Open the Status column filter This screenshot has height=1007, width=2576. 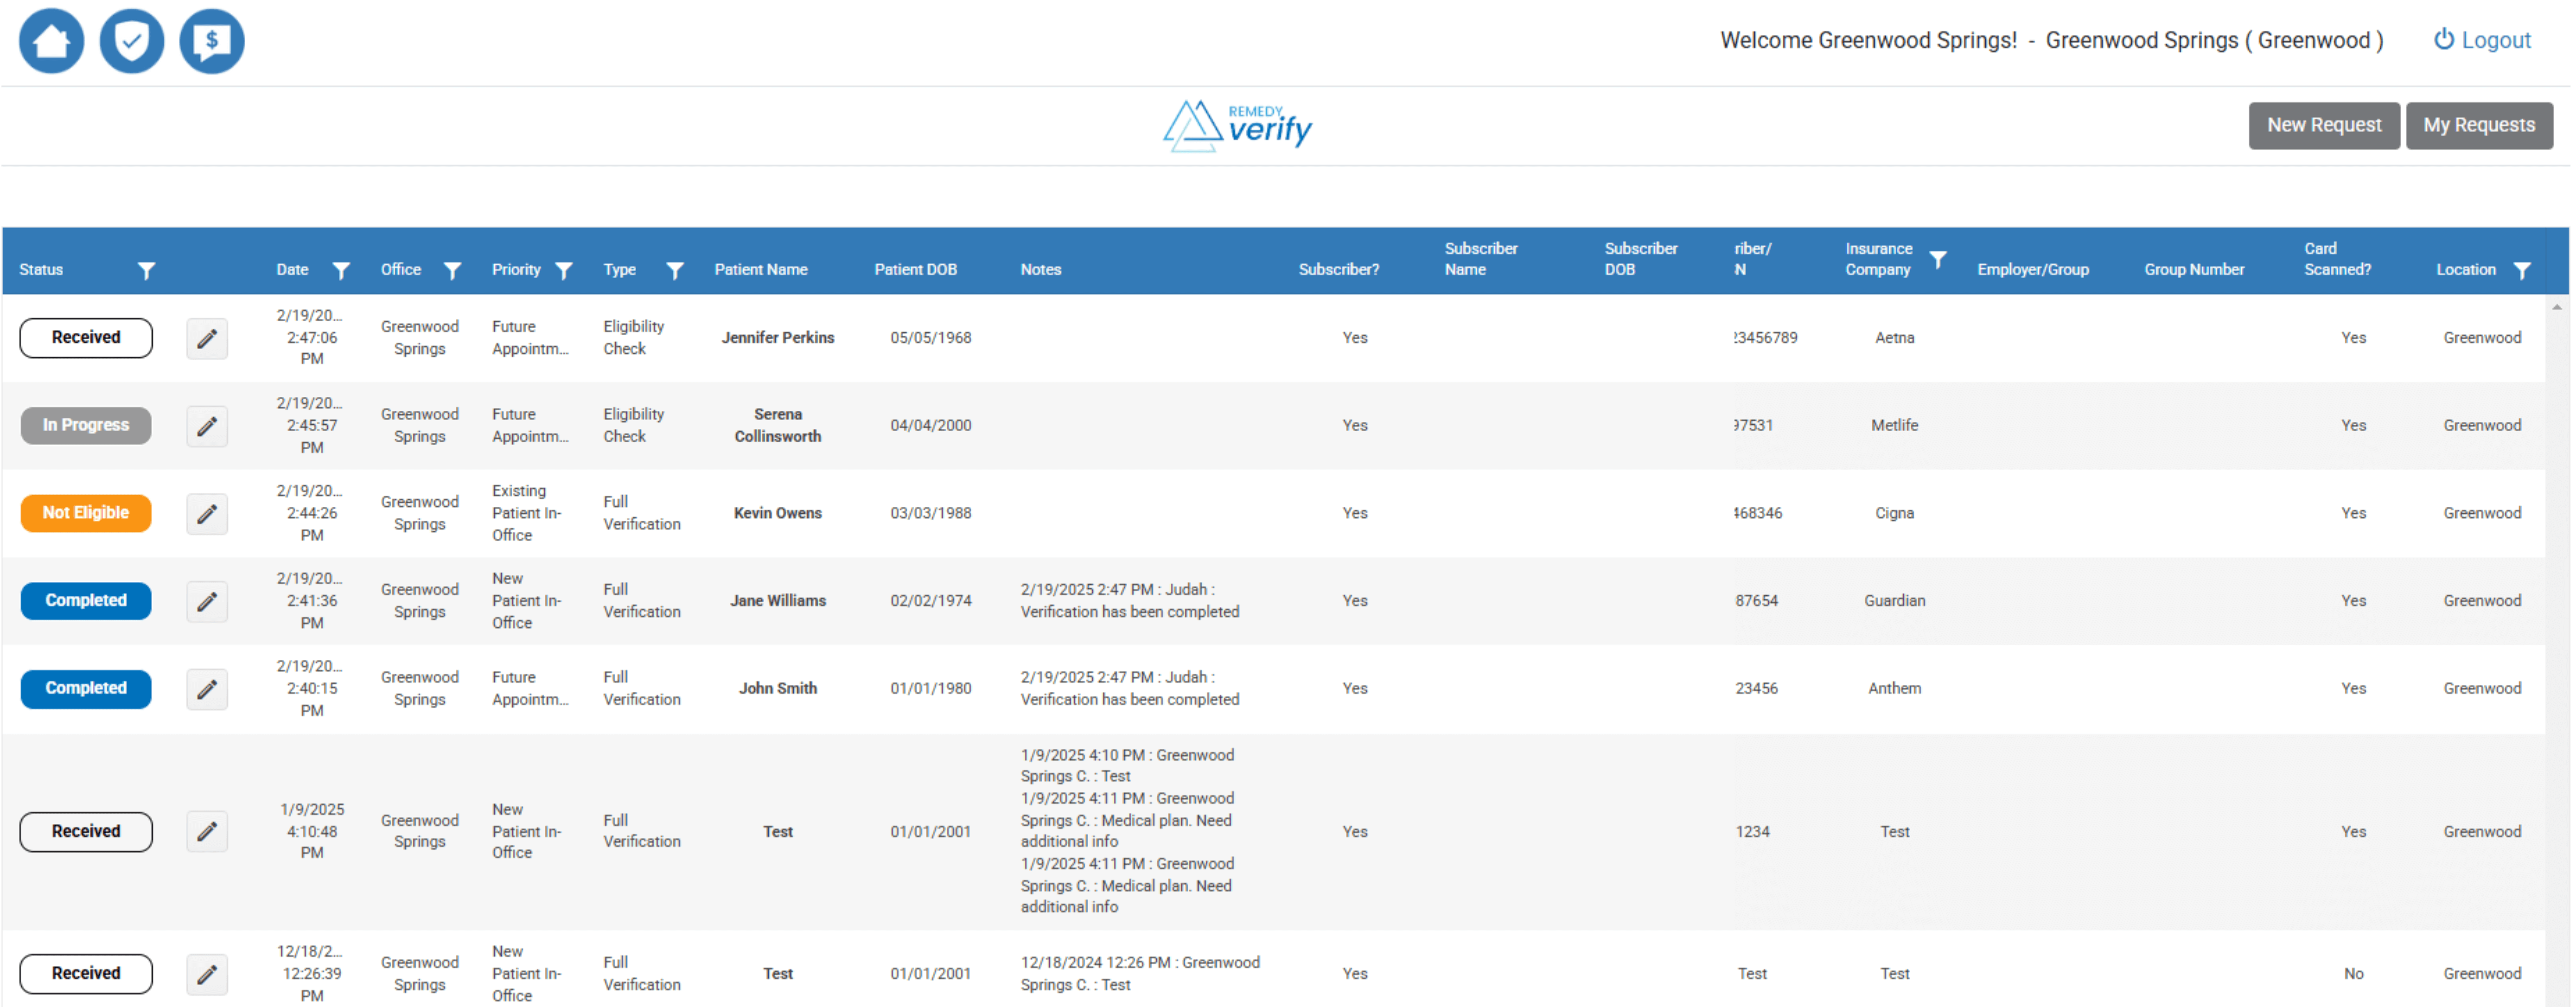tap(146, 270)
